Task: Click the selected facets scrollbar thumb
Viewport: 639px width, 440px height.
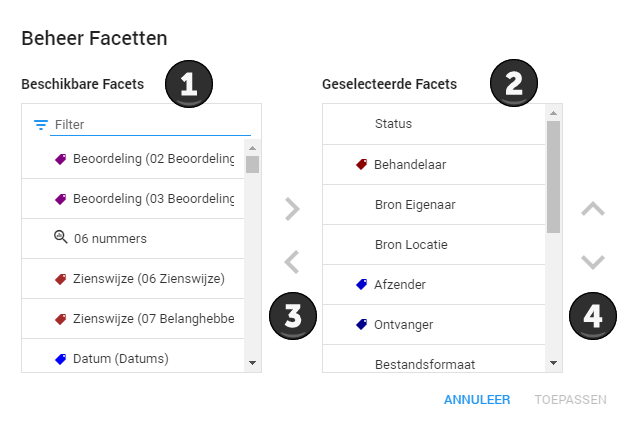Action: coord(553,177)
